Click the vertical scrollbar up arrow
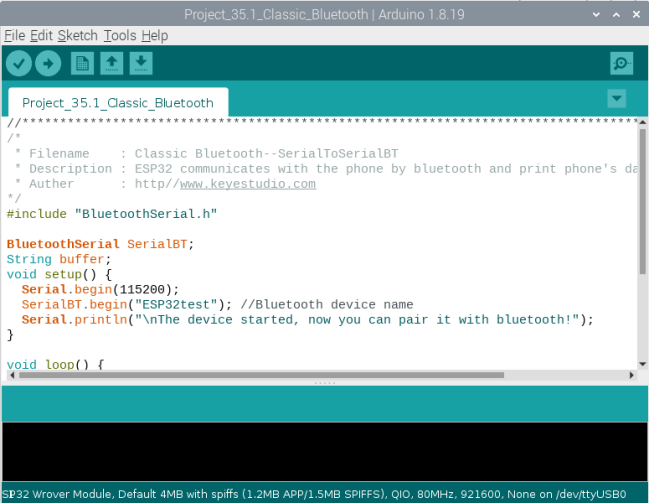The height and width of the screenshot is (503, 650). (643, 122)
